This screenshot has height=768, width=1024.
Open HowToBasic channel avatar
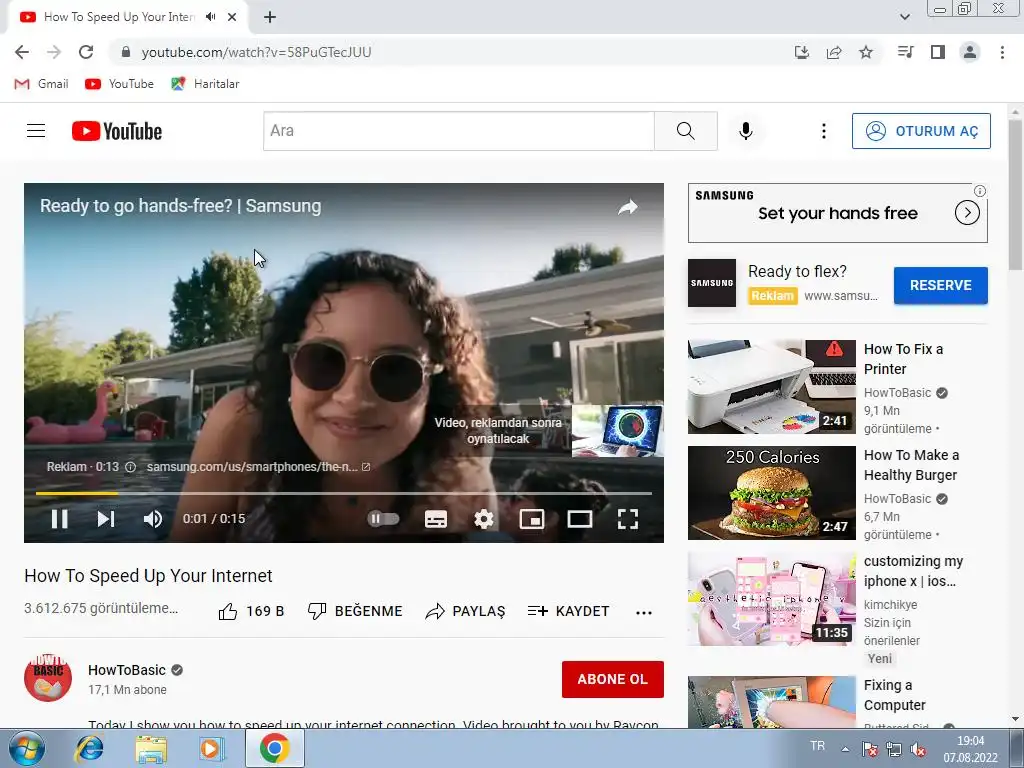48,679
